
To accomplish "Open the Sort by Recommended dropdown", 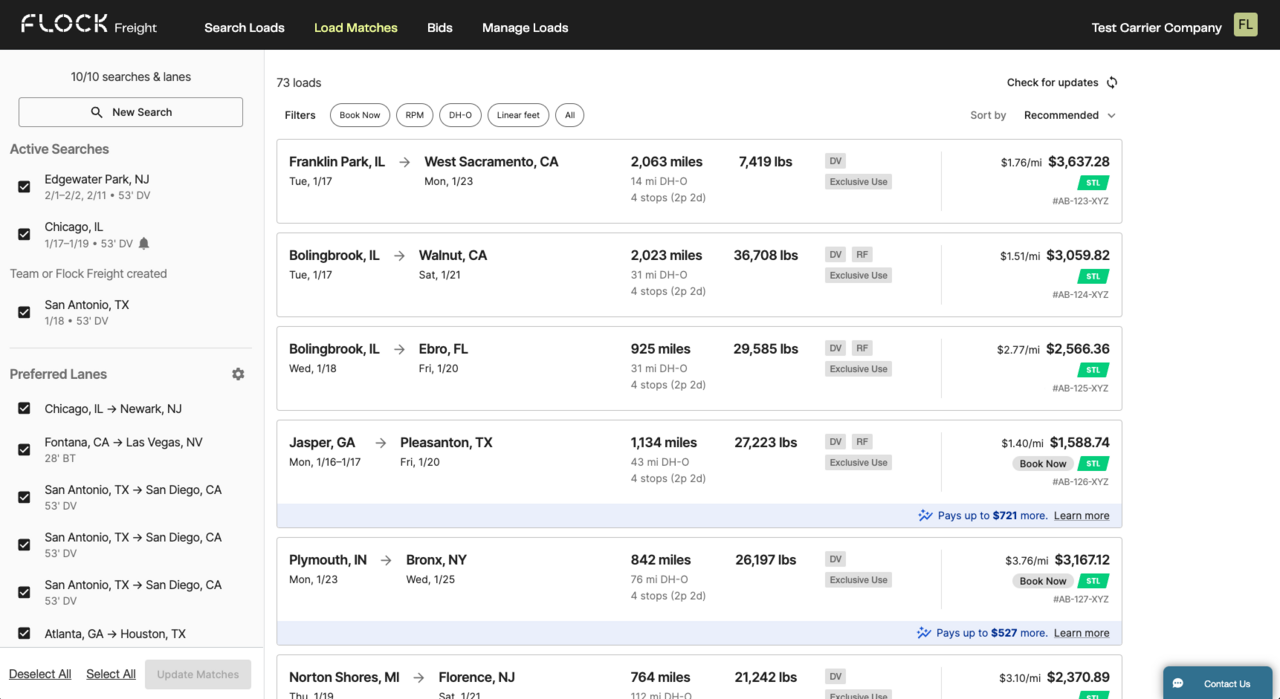I will point(1069,115).
